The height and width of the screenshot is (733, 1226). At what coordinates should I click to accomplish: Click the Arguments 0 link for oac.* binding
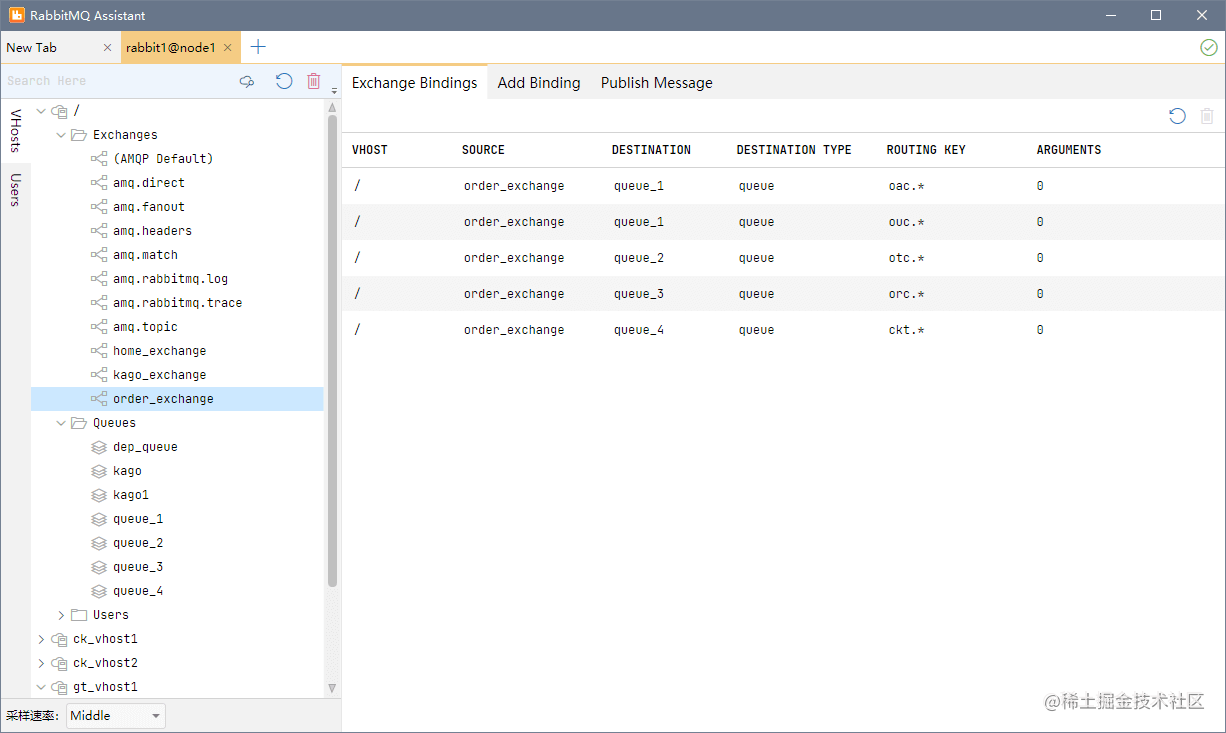[x=1039, y=185]
